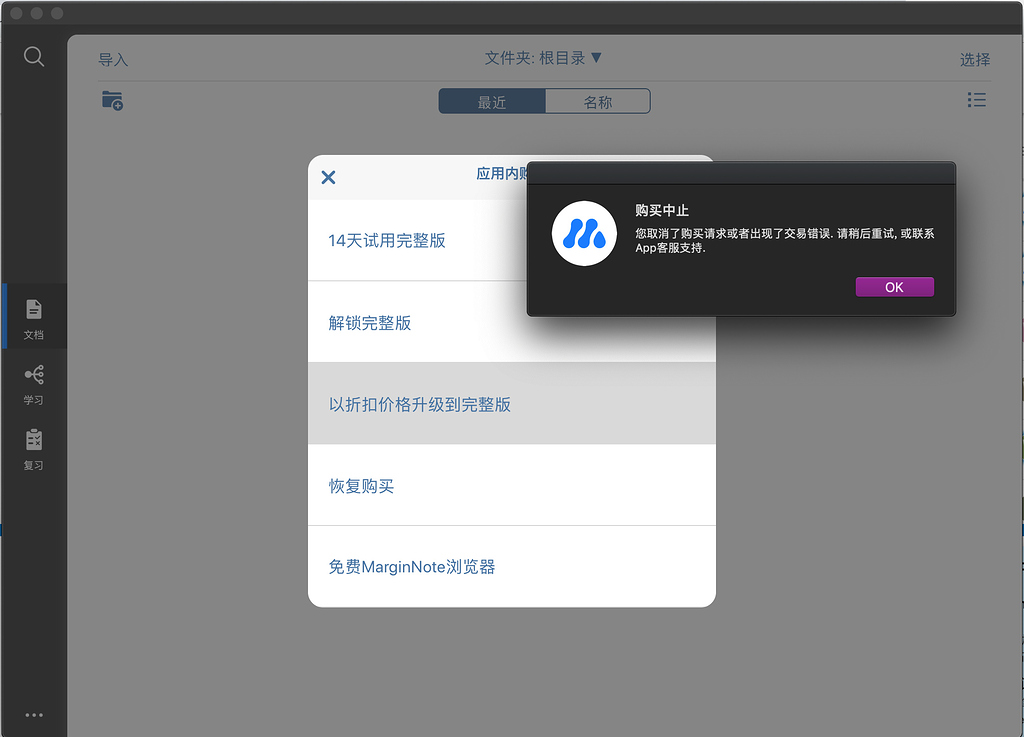Open the 复习 section in sidebar
Viewport: 1024px width, 737px height.
pyautogui.click(x=33, y=450)
